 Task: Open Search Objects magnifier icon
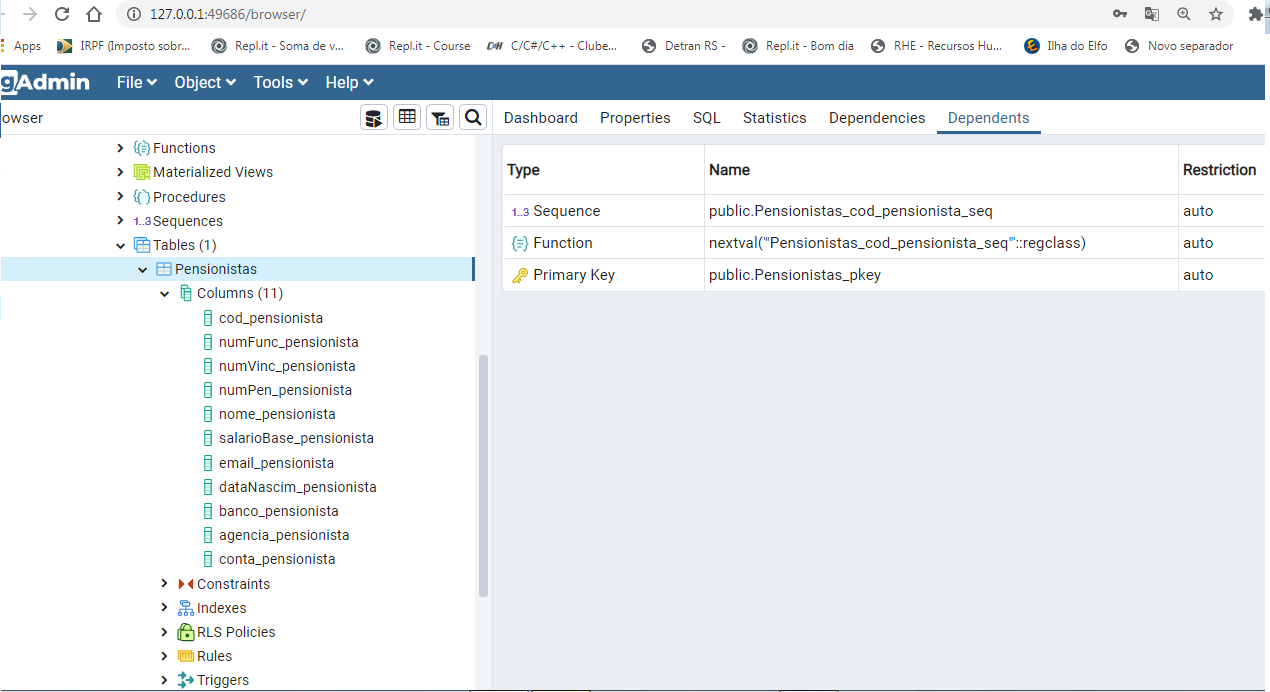coord(473,118)
